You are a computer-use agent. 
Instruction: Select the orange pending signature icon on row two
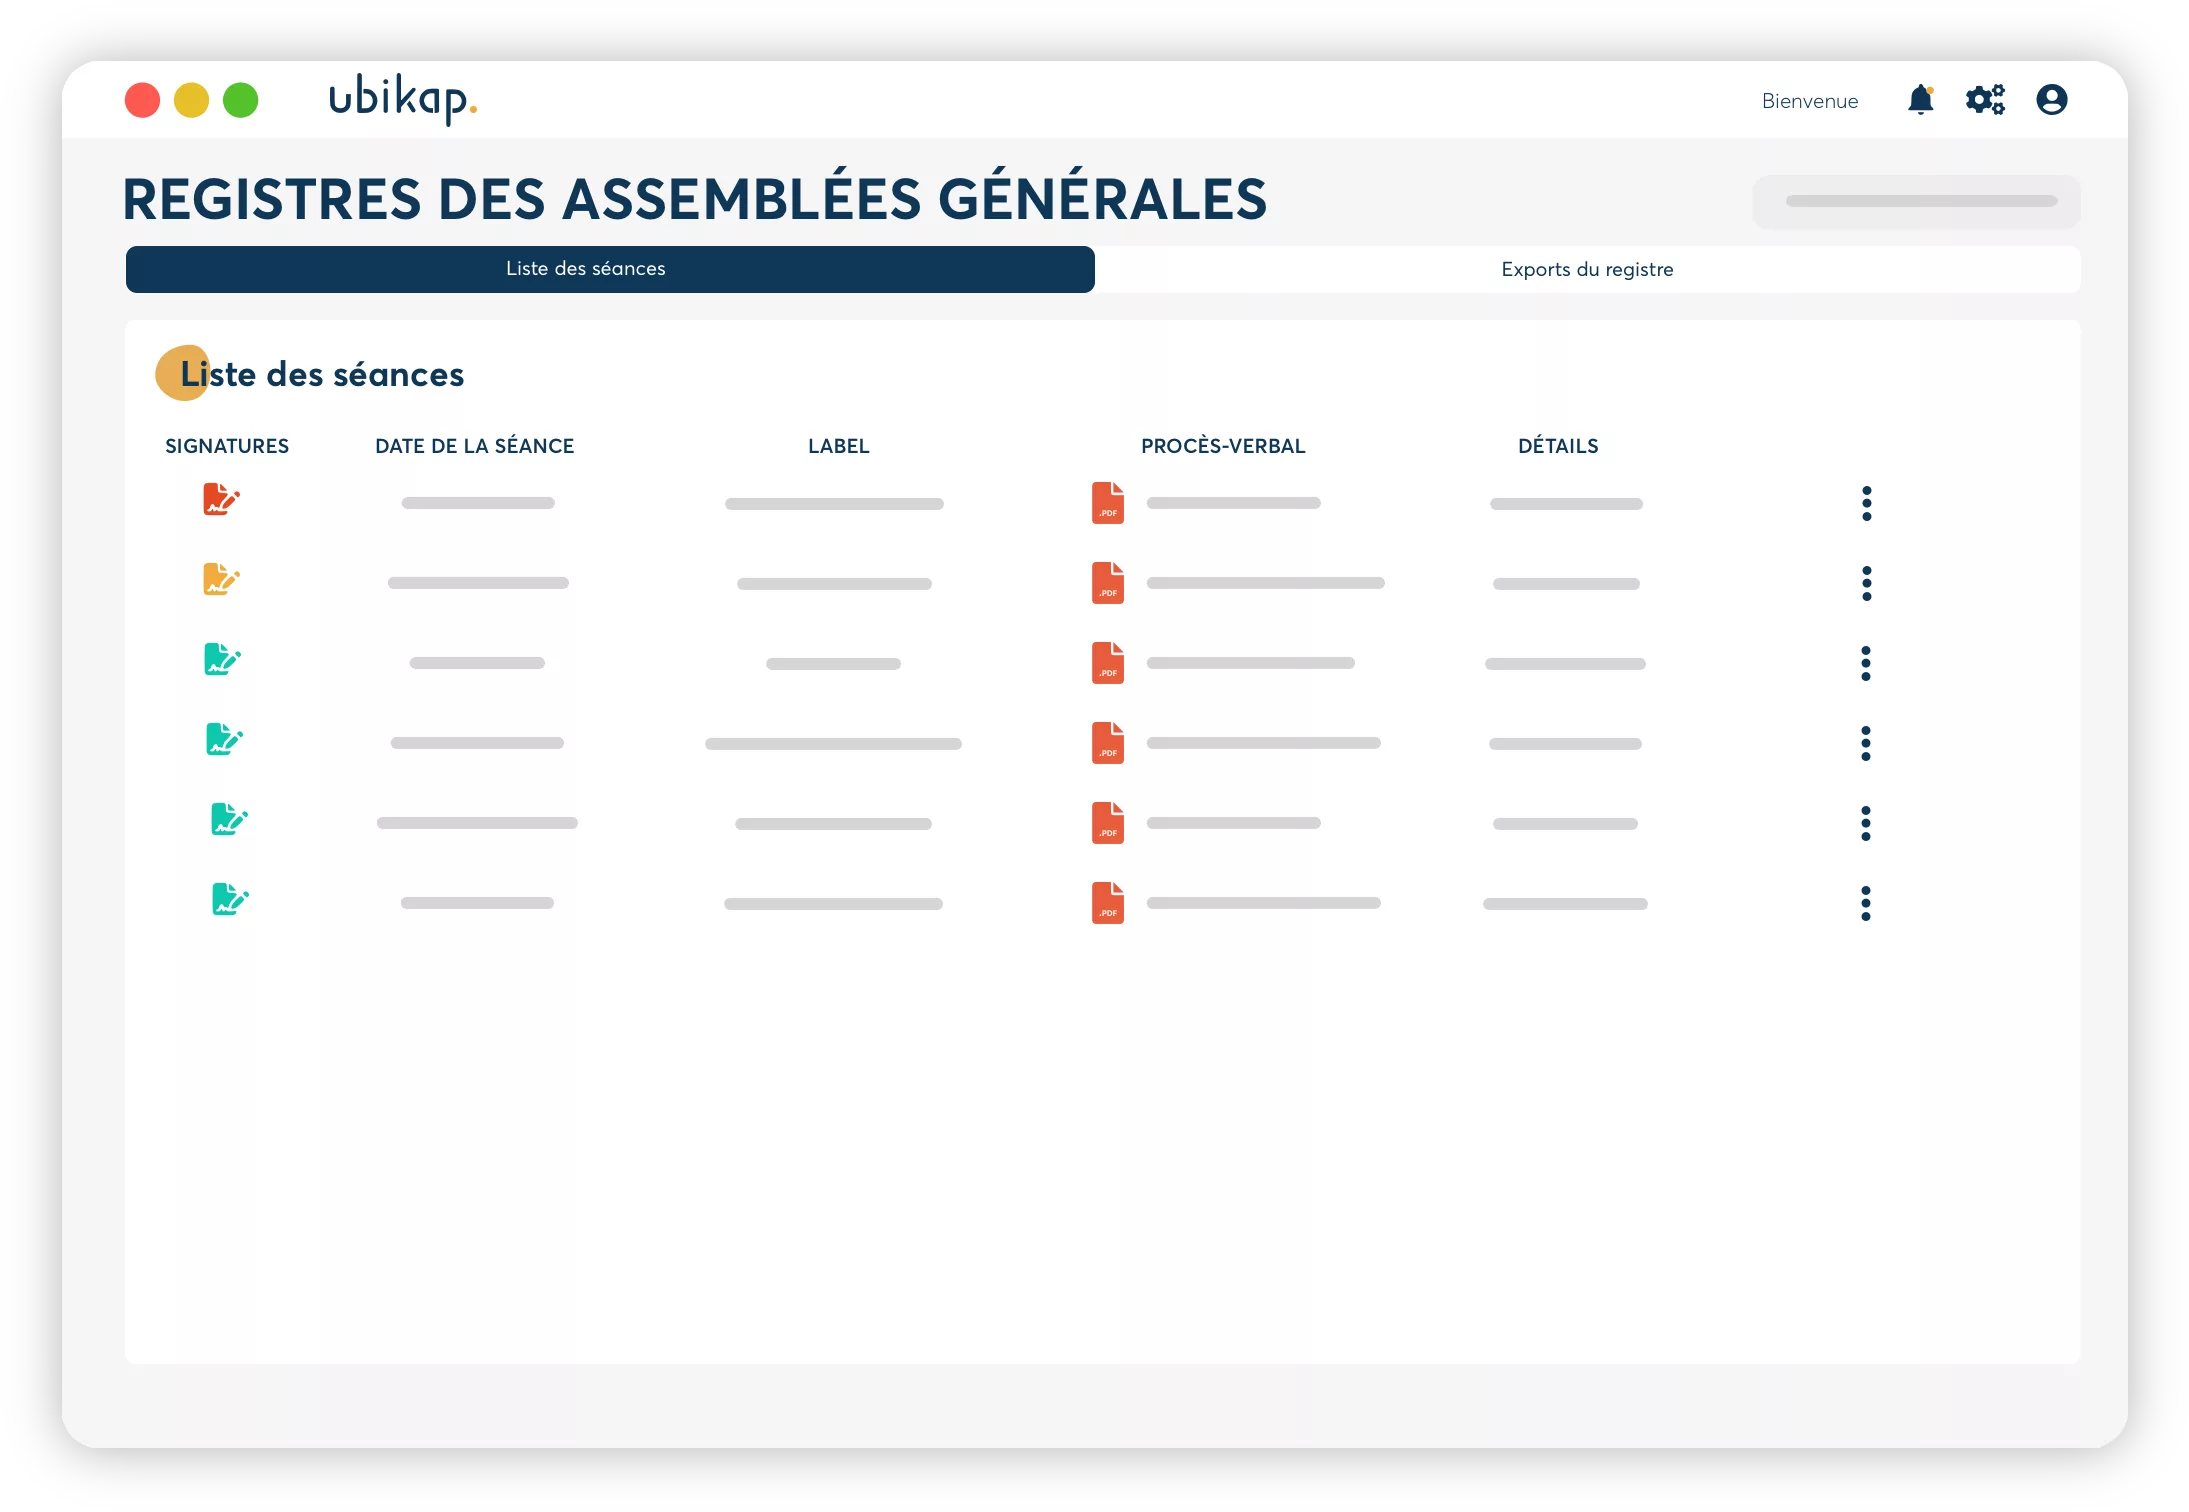point(221,580)
